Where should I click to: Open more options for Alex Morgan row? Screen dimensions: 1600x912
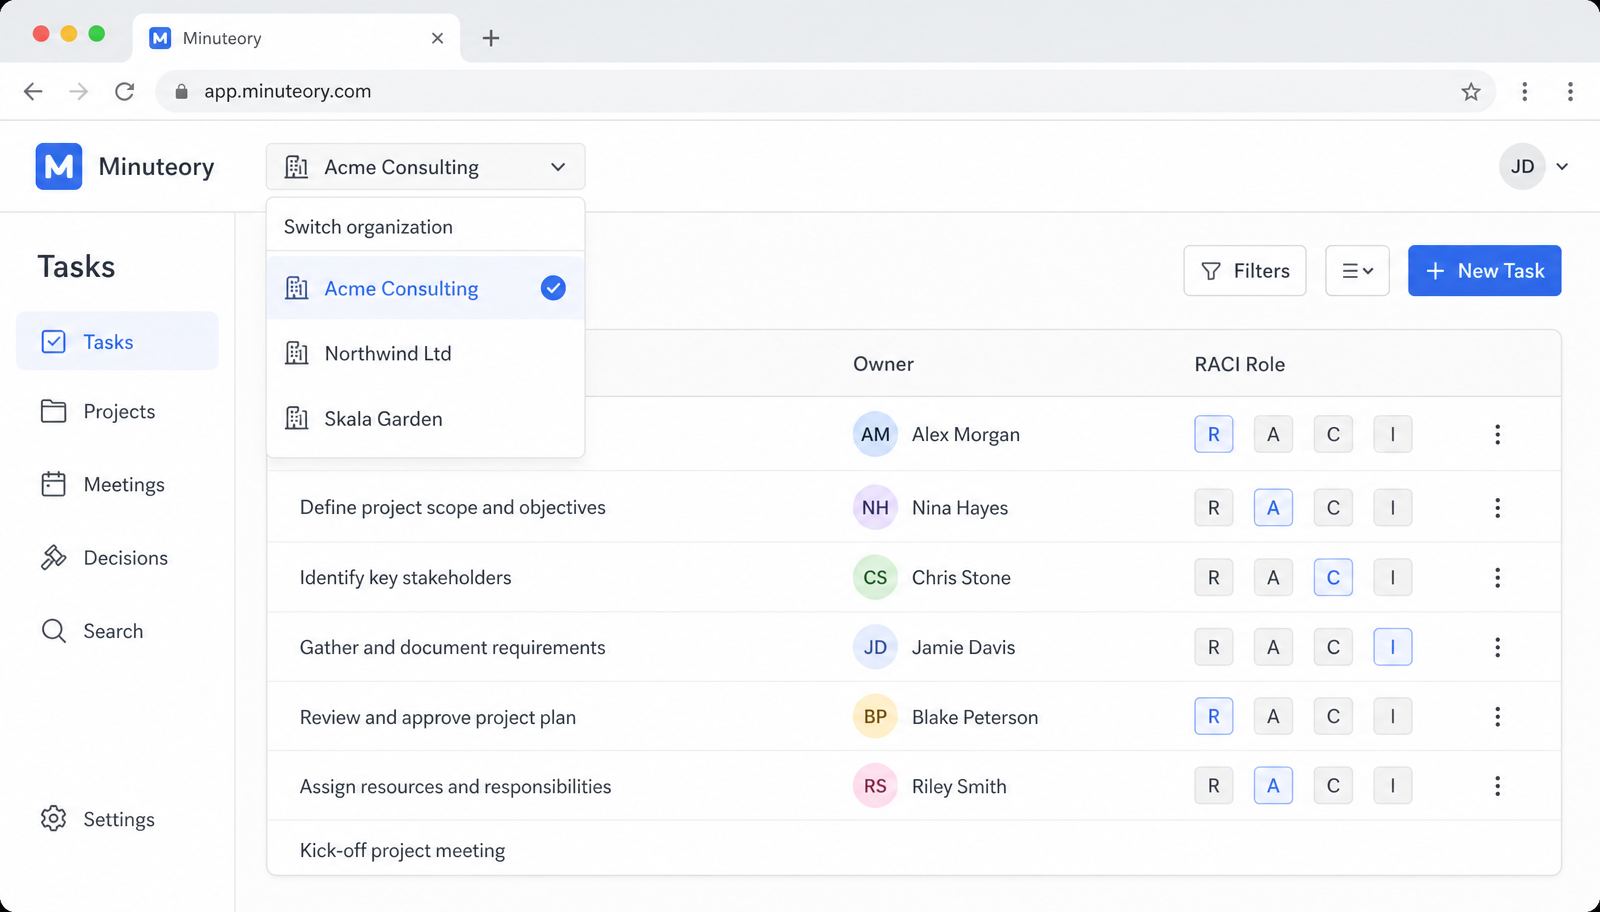pyautogui.click(x=1497, y=434)
